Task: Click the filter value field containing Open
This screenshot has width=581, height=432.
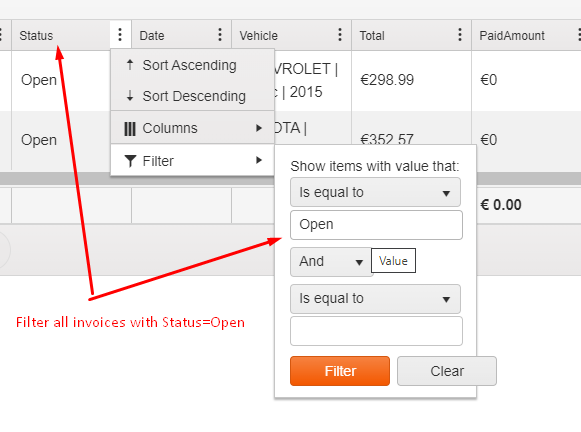Action: [376, 225]
